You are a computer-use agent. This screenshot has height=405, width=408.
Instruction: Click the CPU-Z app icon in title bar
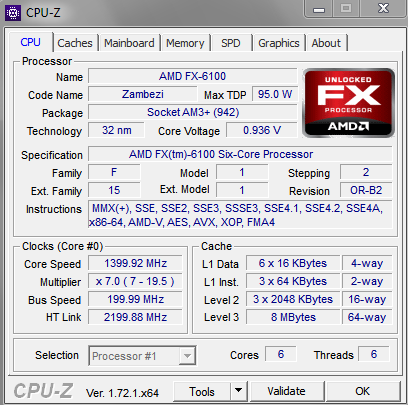[13, 13]
